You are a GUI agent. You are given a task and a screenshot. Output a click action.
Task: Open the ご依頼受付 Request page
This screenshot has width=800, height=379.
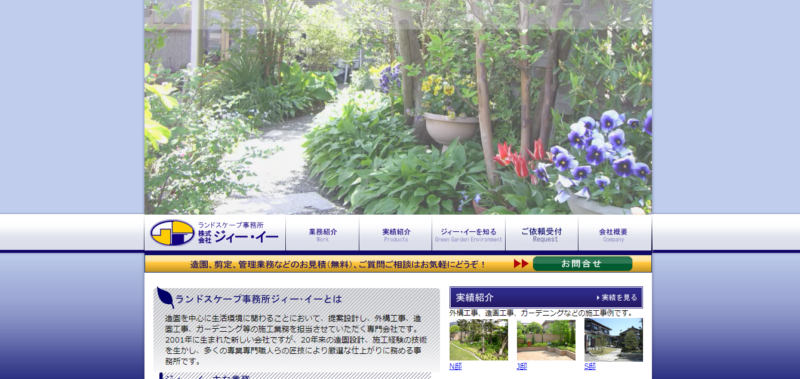point(542,234)
